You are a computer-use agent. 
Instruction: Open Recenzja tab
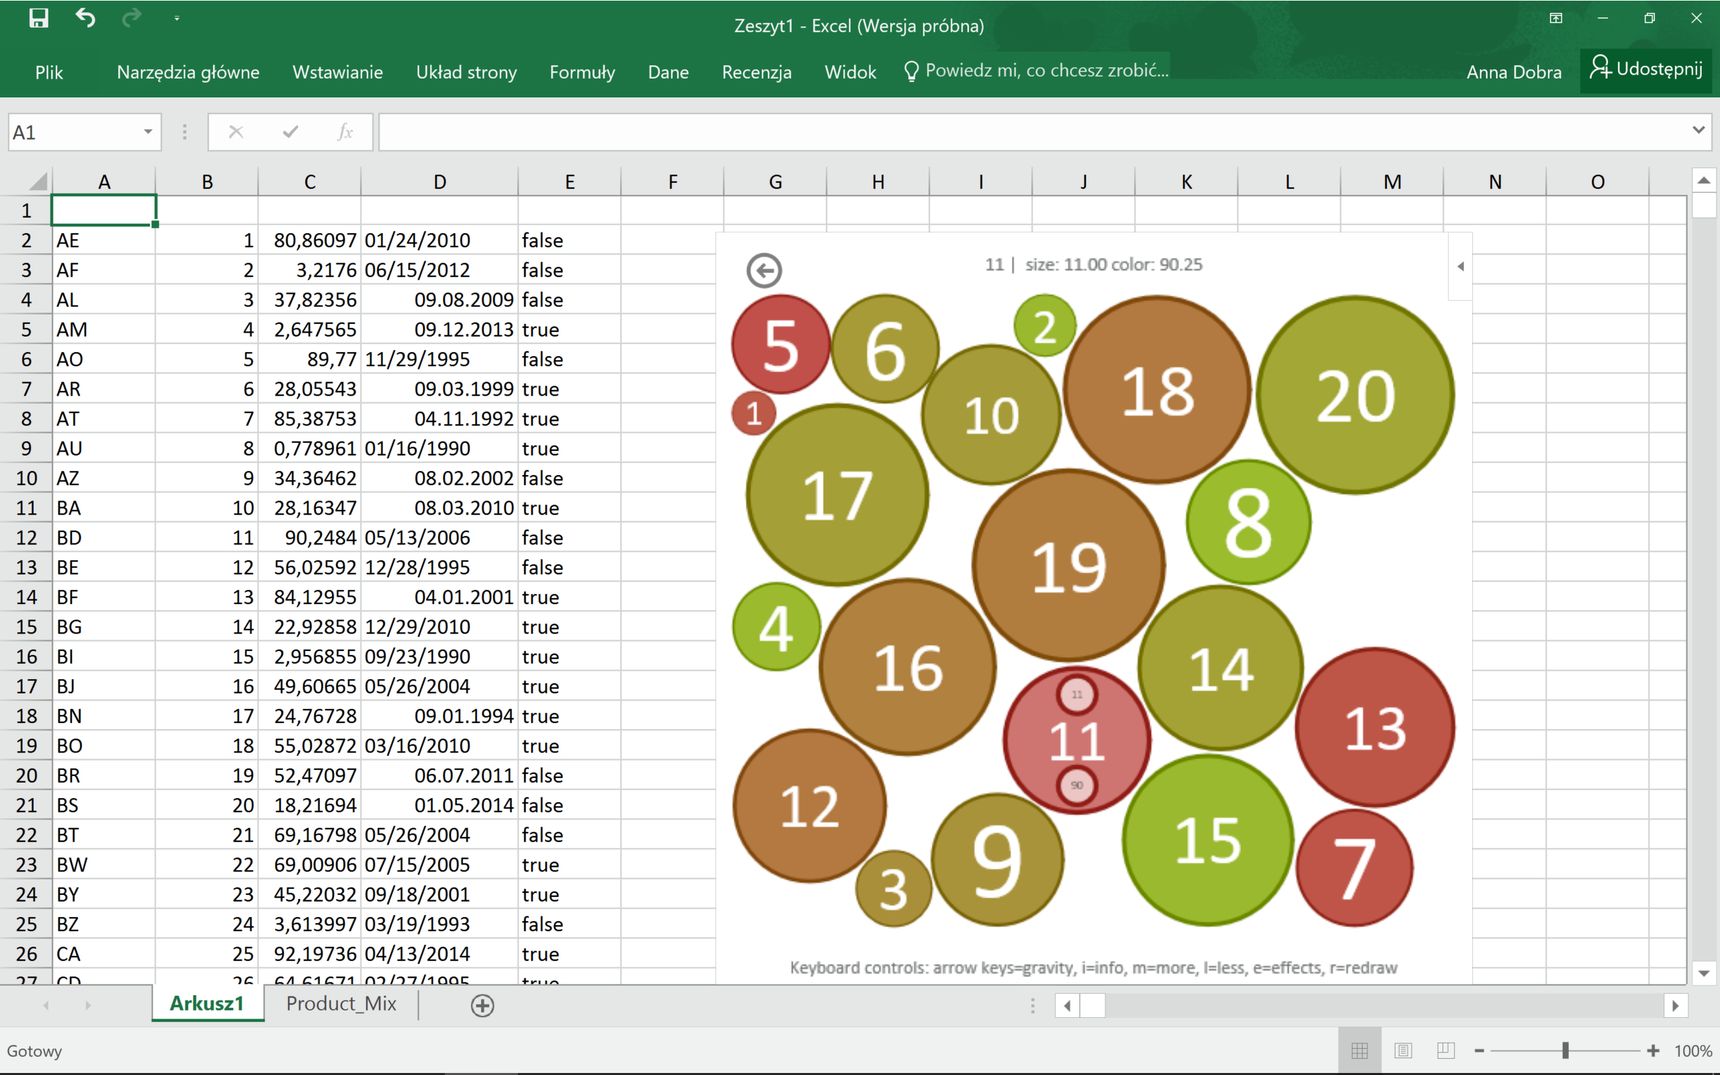pyautogui.click(x=757, y=72)
